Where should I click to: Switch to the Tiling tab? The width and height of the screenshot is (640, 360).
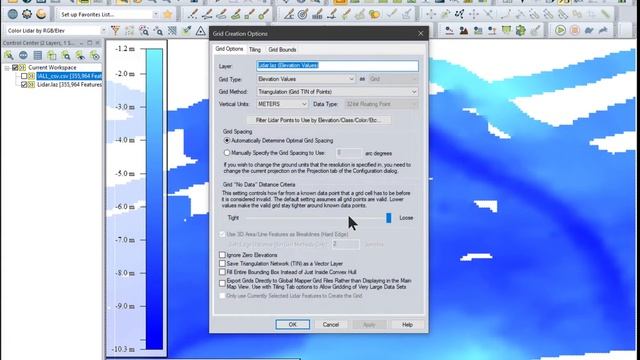click(255, 49)
